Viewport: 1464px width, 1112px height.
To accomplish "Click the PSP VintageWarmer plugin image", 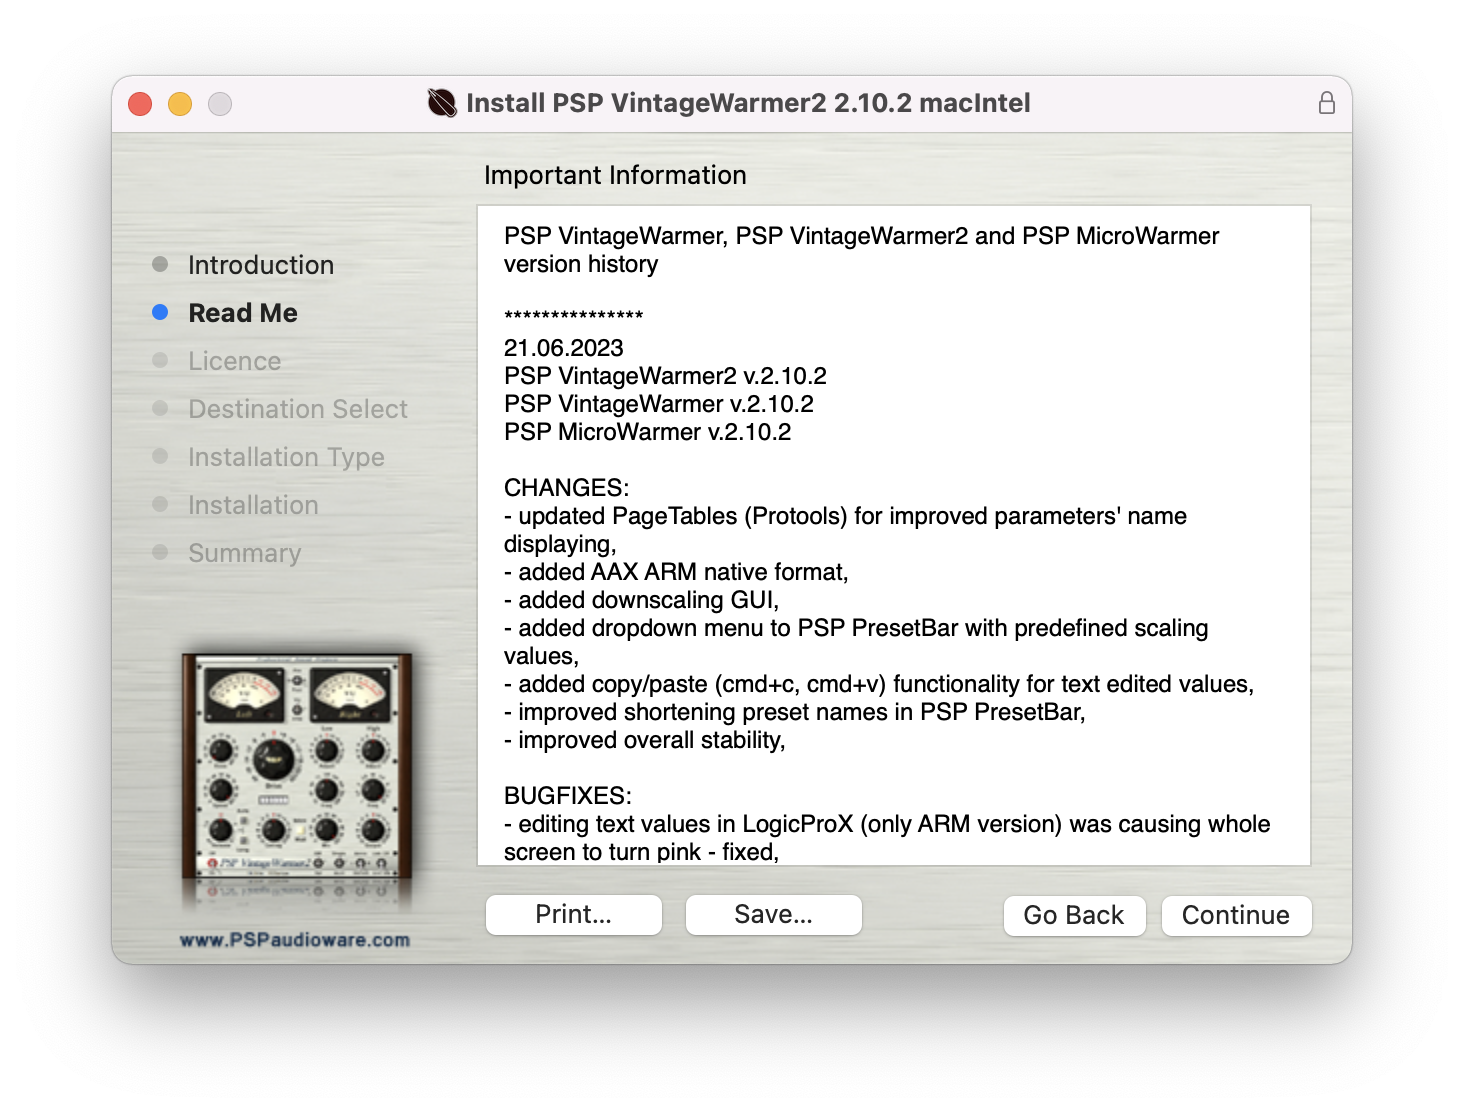I will pyautogui.click(x=297, y=767).
